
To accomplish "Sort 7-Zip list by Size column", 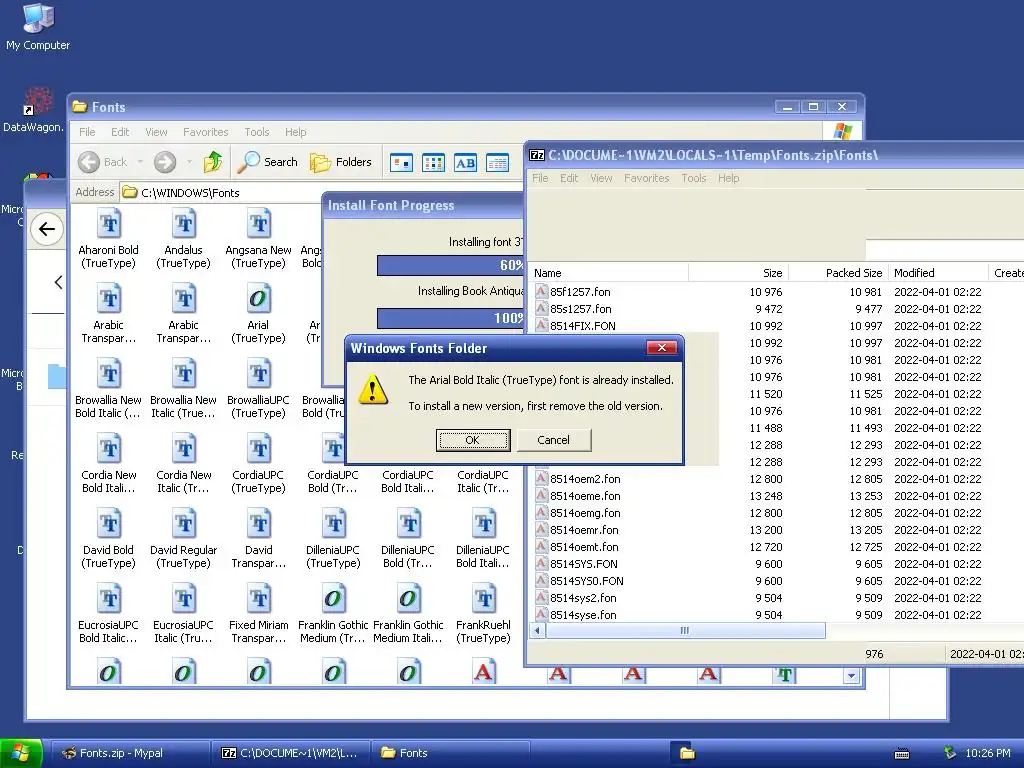I will point(738,273).
